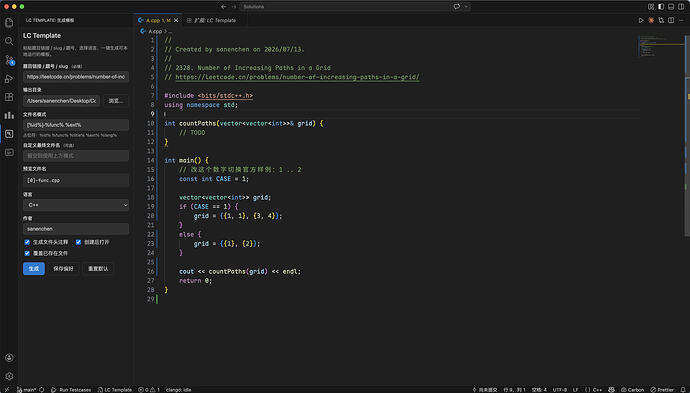The width and height of the screenshot is (690, 393).
Task: Click the clangd: idle status item
Action: [178, 389]
